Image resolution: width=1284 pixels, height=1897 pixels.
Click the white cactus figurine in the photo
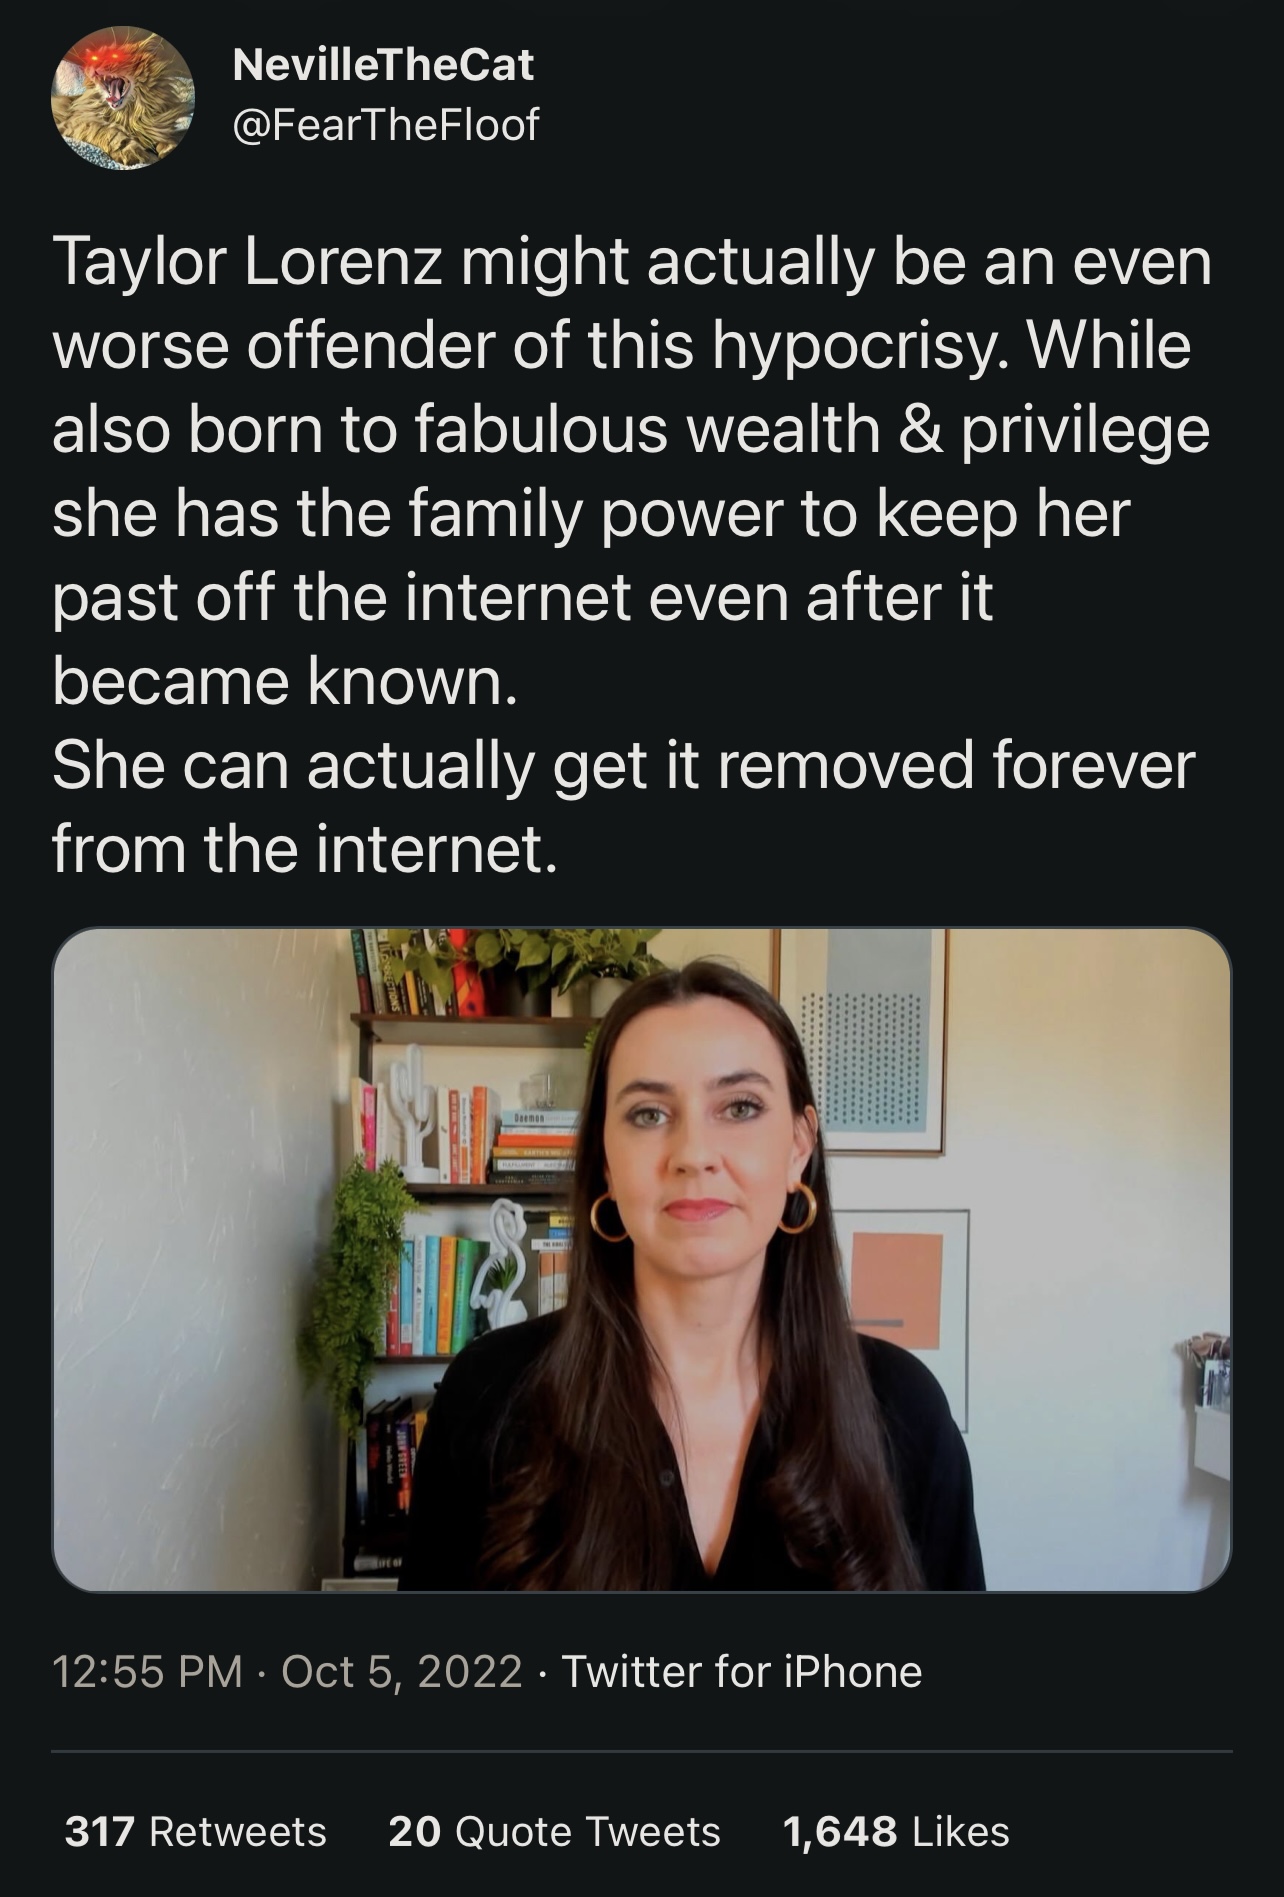coord(417,1115)
